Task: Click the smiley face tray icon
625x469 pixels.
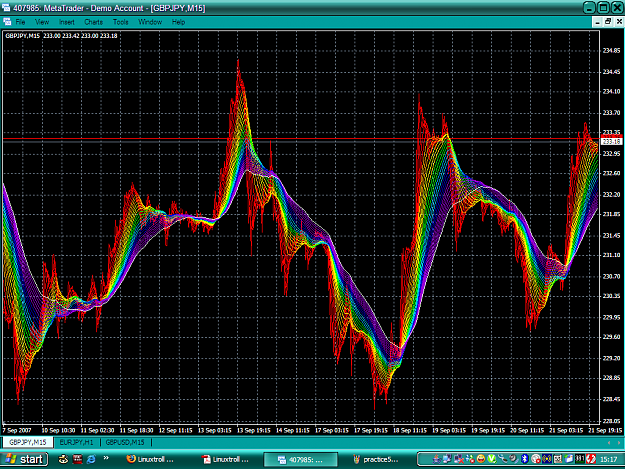Action: click(481, 459)
